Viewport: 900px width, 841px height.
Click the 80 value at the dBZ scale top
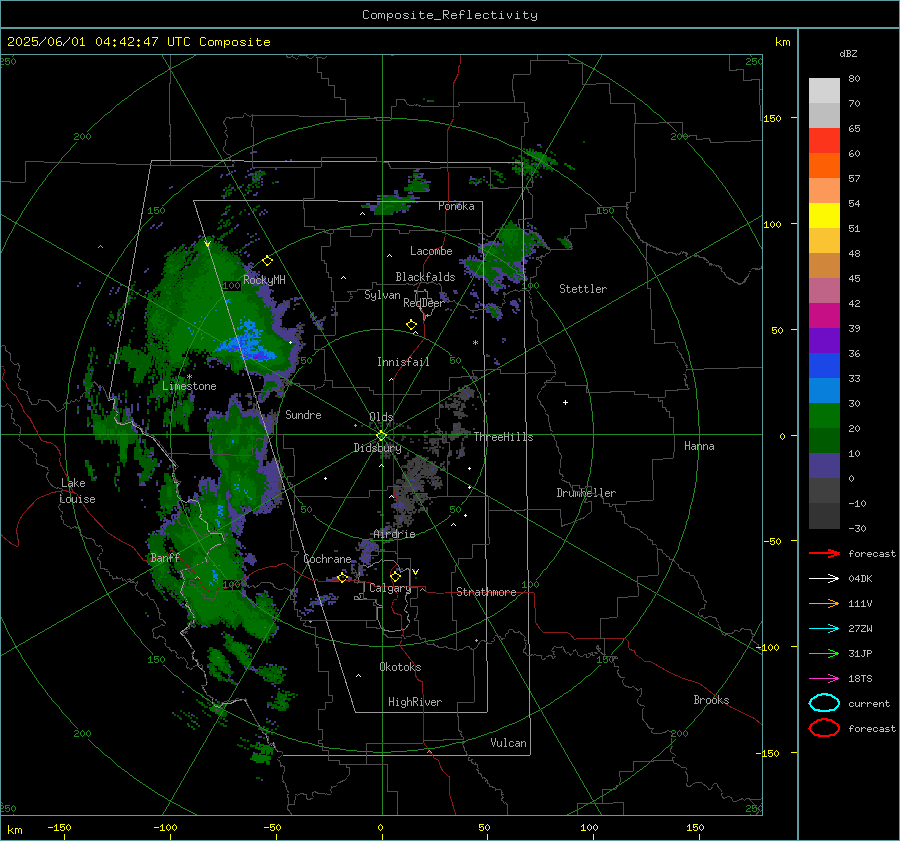click(x=854, y=79)
